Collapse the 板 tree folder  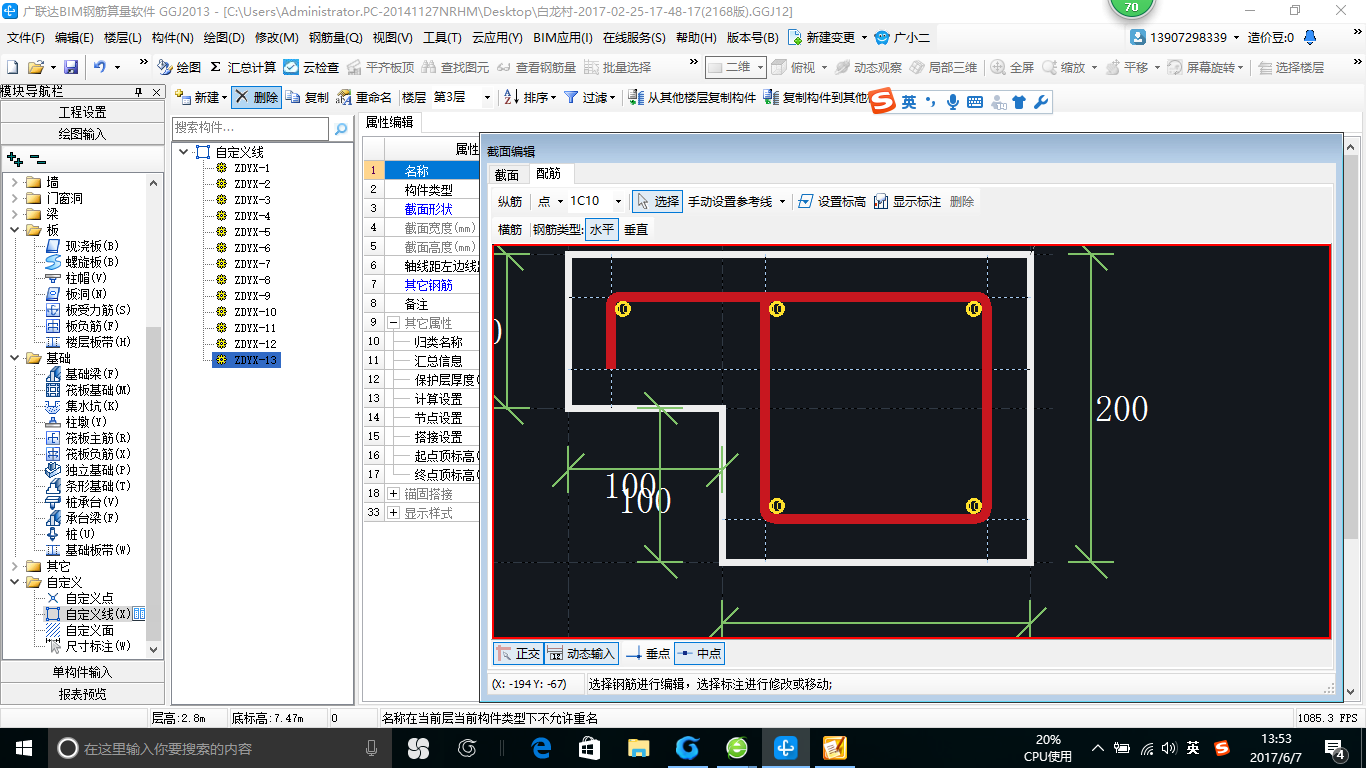click(15, 230)
